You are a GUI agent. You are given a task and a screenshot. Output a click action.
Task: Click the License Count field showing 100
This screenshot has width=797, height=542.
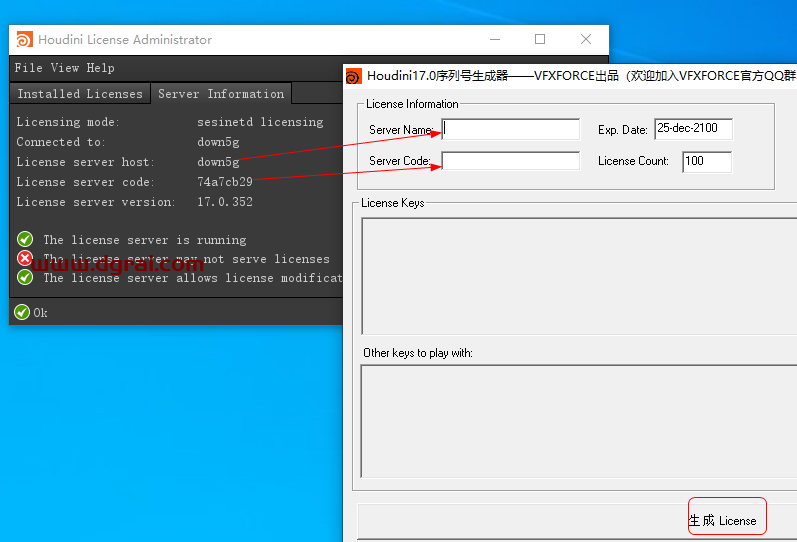click(707, 162)
